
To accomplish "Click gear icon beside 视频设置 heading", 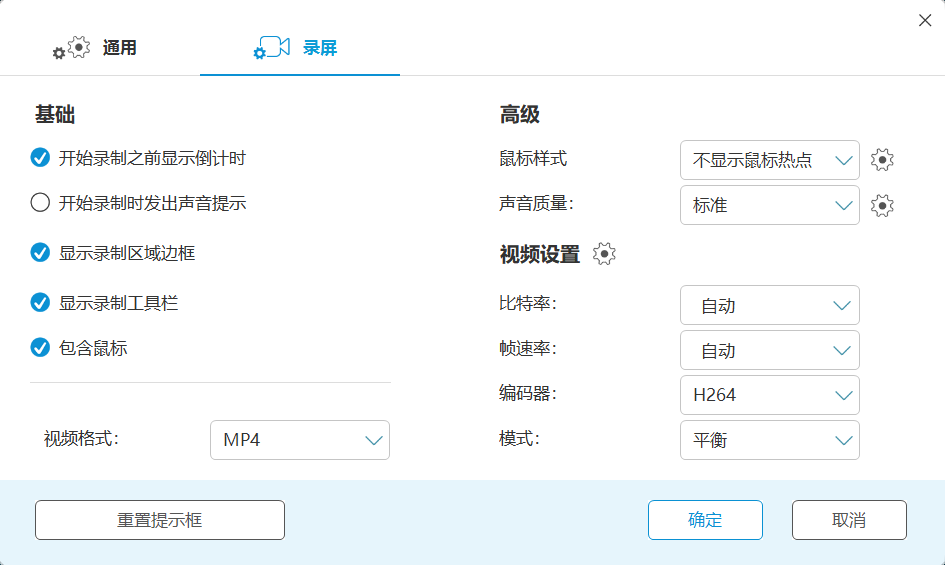I will 604,254.
